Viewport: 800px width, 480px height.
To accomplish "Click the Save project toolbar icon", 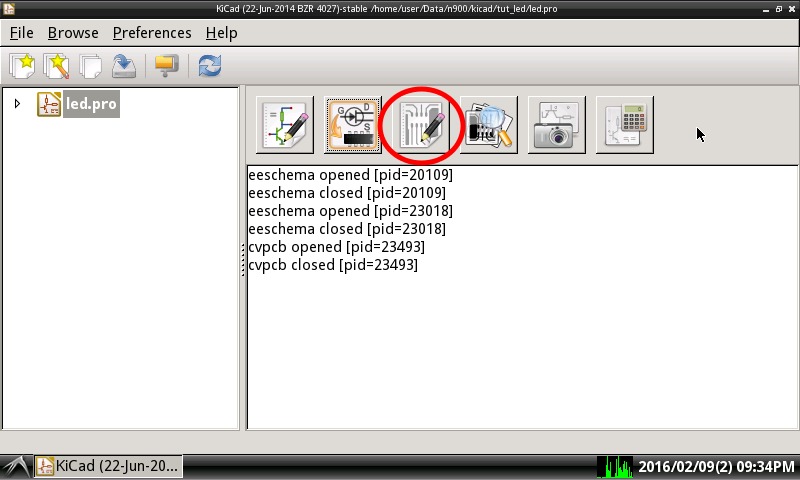I will coord(124,66).
